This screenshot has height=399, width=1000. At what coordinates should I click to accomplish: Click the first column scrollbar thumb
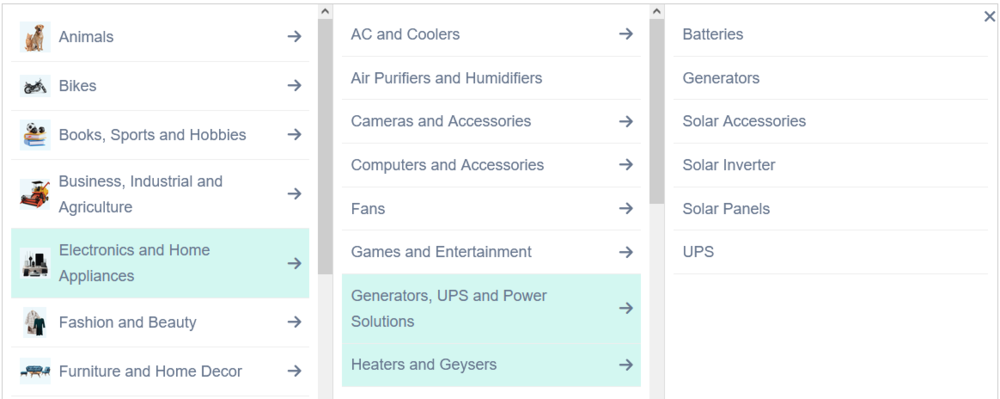coord(325,147)
